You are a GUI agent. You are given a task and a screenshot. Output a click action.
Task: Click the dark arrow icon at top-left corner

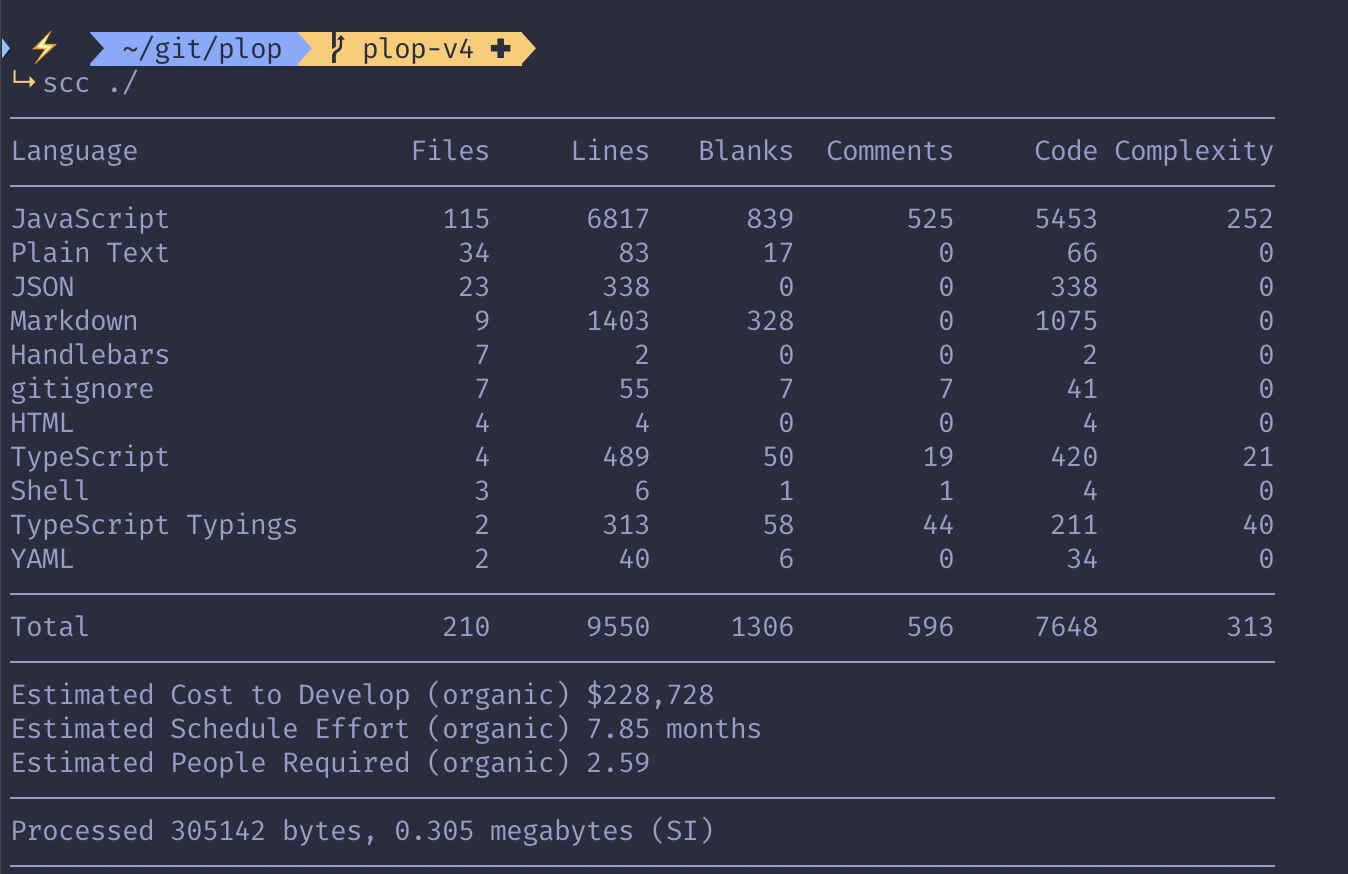pyautogui.click(x=6, y=46)
